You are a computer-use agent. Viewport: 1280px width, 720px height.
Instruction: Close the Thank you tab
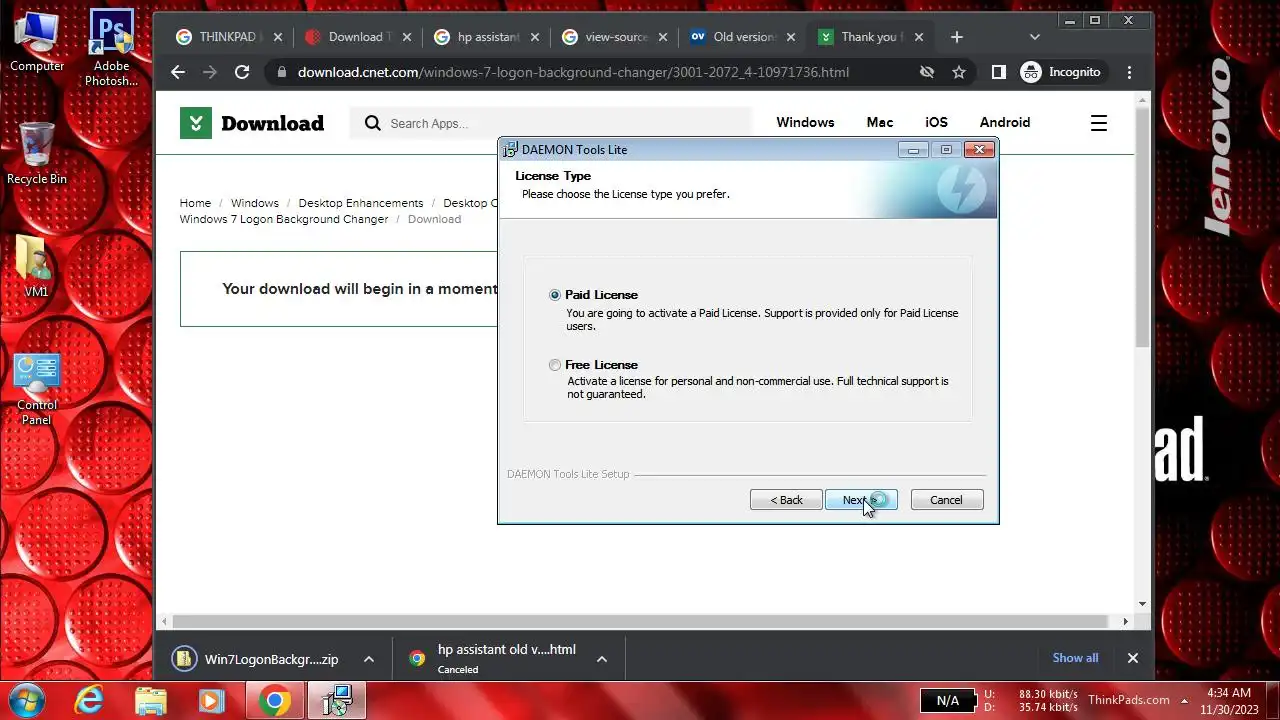click(x=918, y=37)
